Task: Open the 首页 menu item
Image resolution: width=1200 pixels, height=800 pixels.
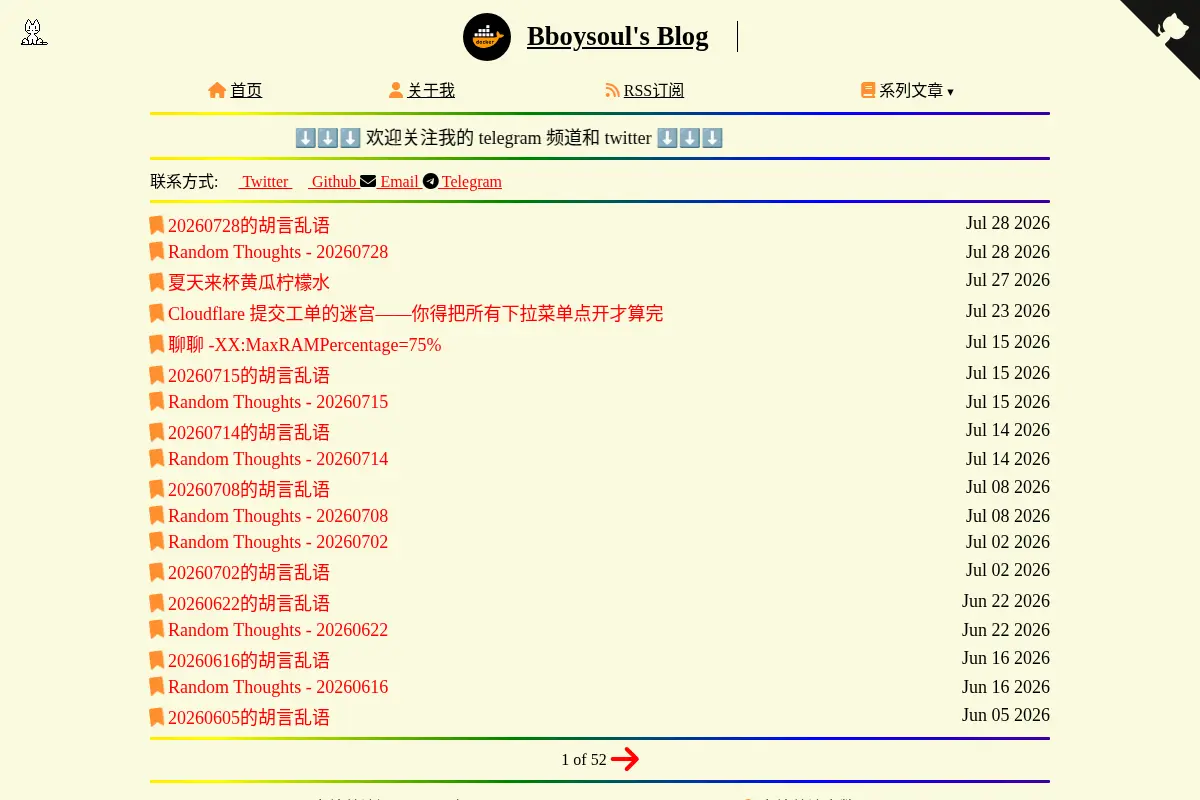Action: 246,90
